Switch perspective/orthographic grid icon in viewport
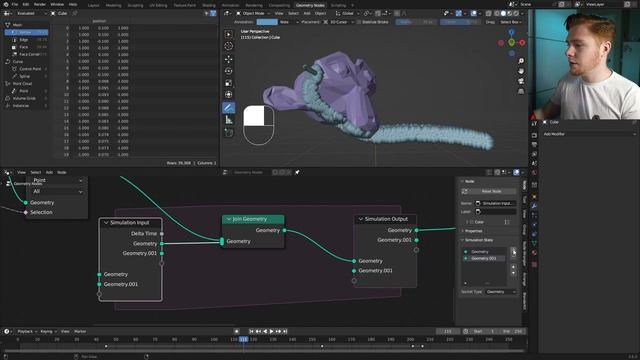 pos(521,91)
